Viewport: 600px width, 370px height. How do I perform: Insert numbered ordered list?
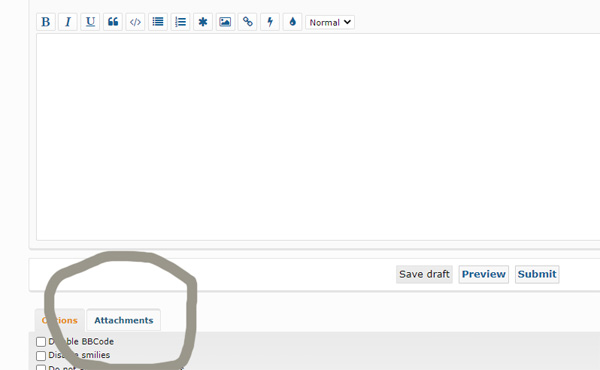(x=180, y=22)
